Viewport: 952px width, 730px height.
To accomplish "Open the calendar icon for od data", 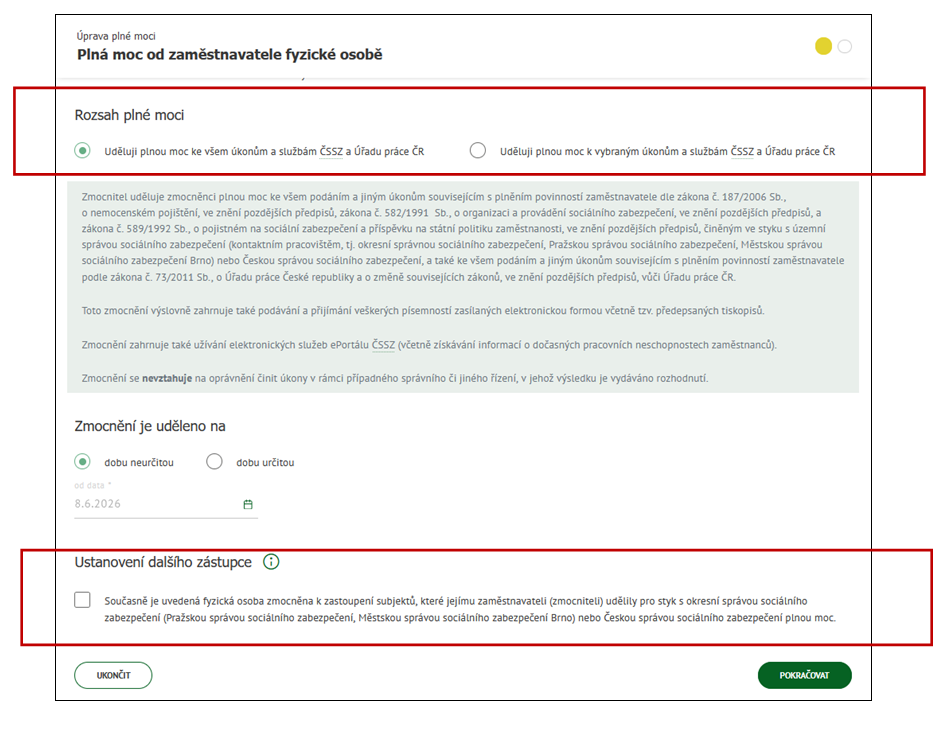I will 248,504.
